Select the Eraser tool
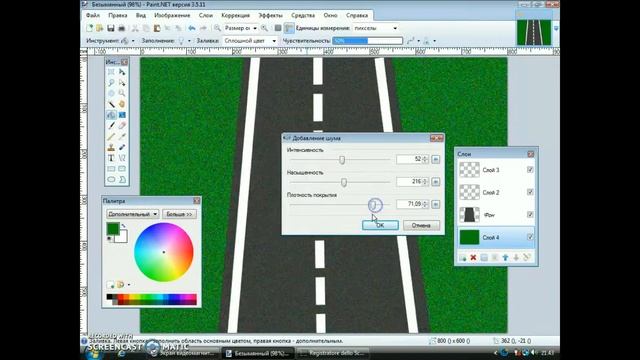 tap(122, 126)
